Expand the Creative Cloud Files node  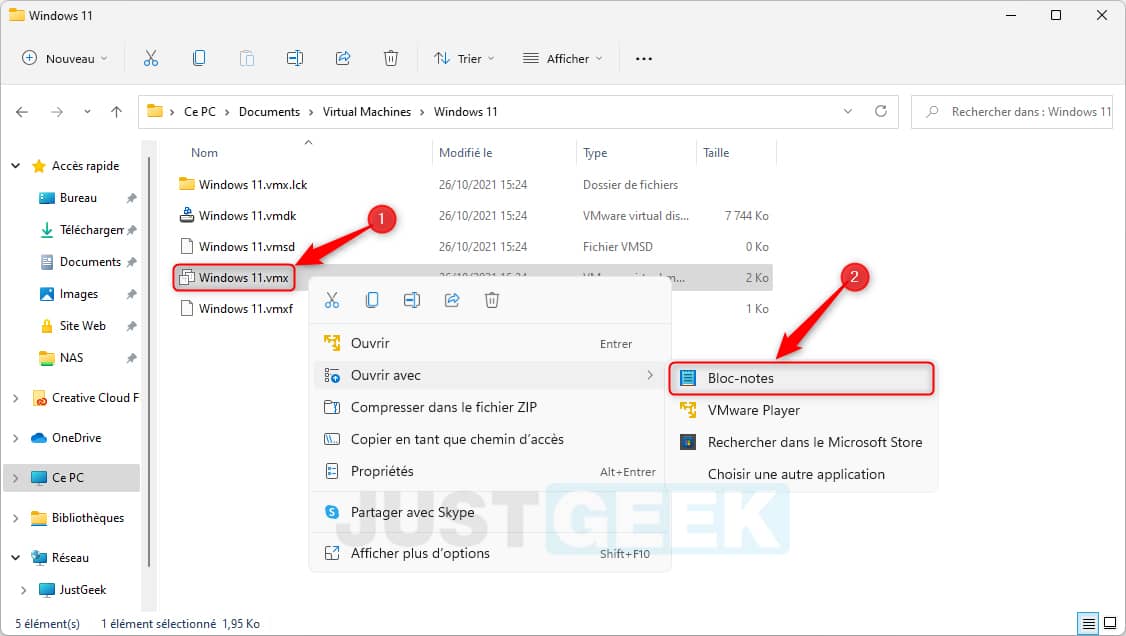pos(16,398)
